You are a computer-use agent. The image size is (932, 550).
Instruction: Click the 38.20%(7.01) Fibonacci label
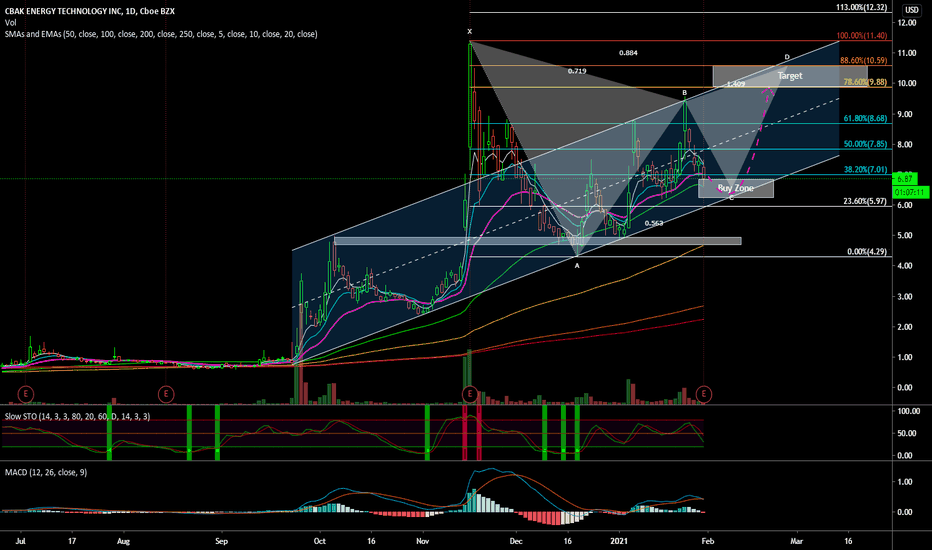865,170
